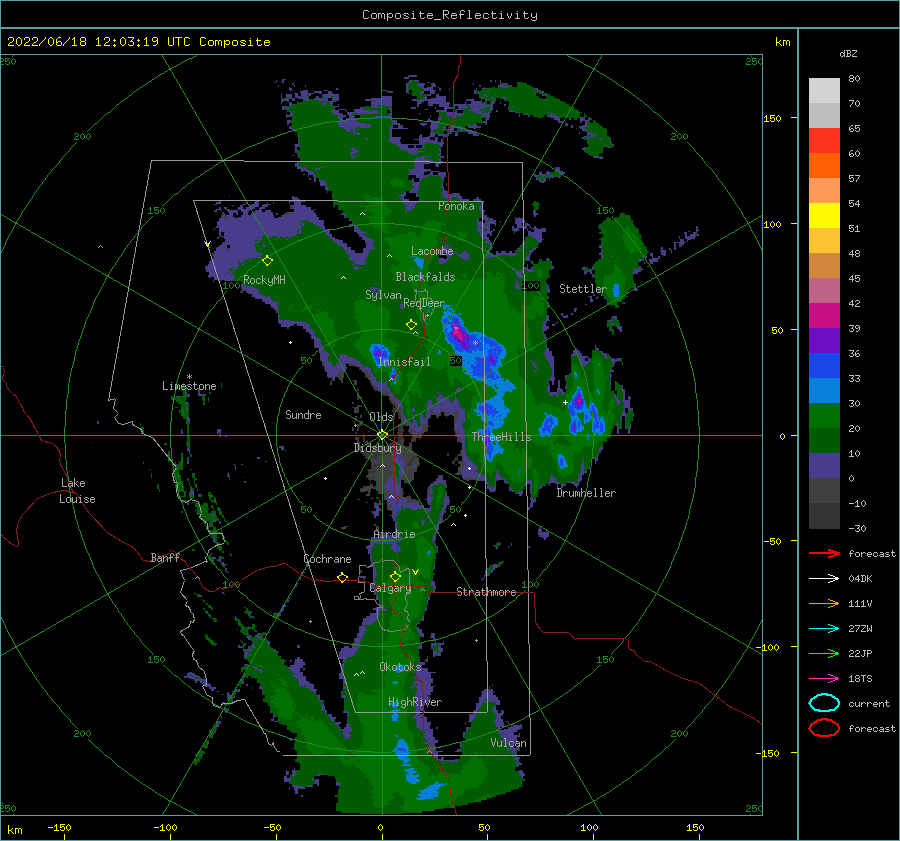Click the Didsbury label
This screenshot has width=900, height=841.
(x=378, y=448)
